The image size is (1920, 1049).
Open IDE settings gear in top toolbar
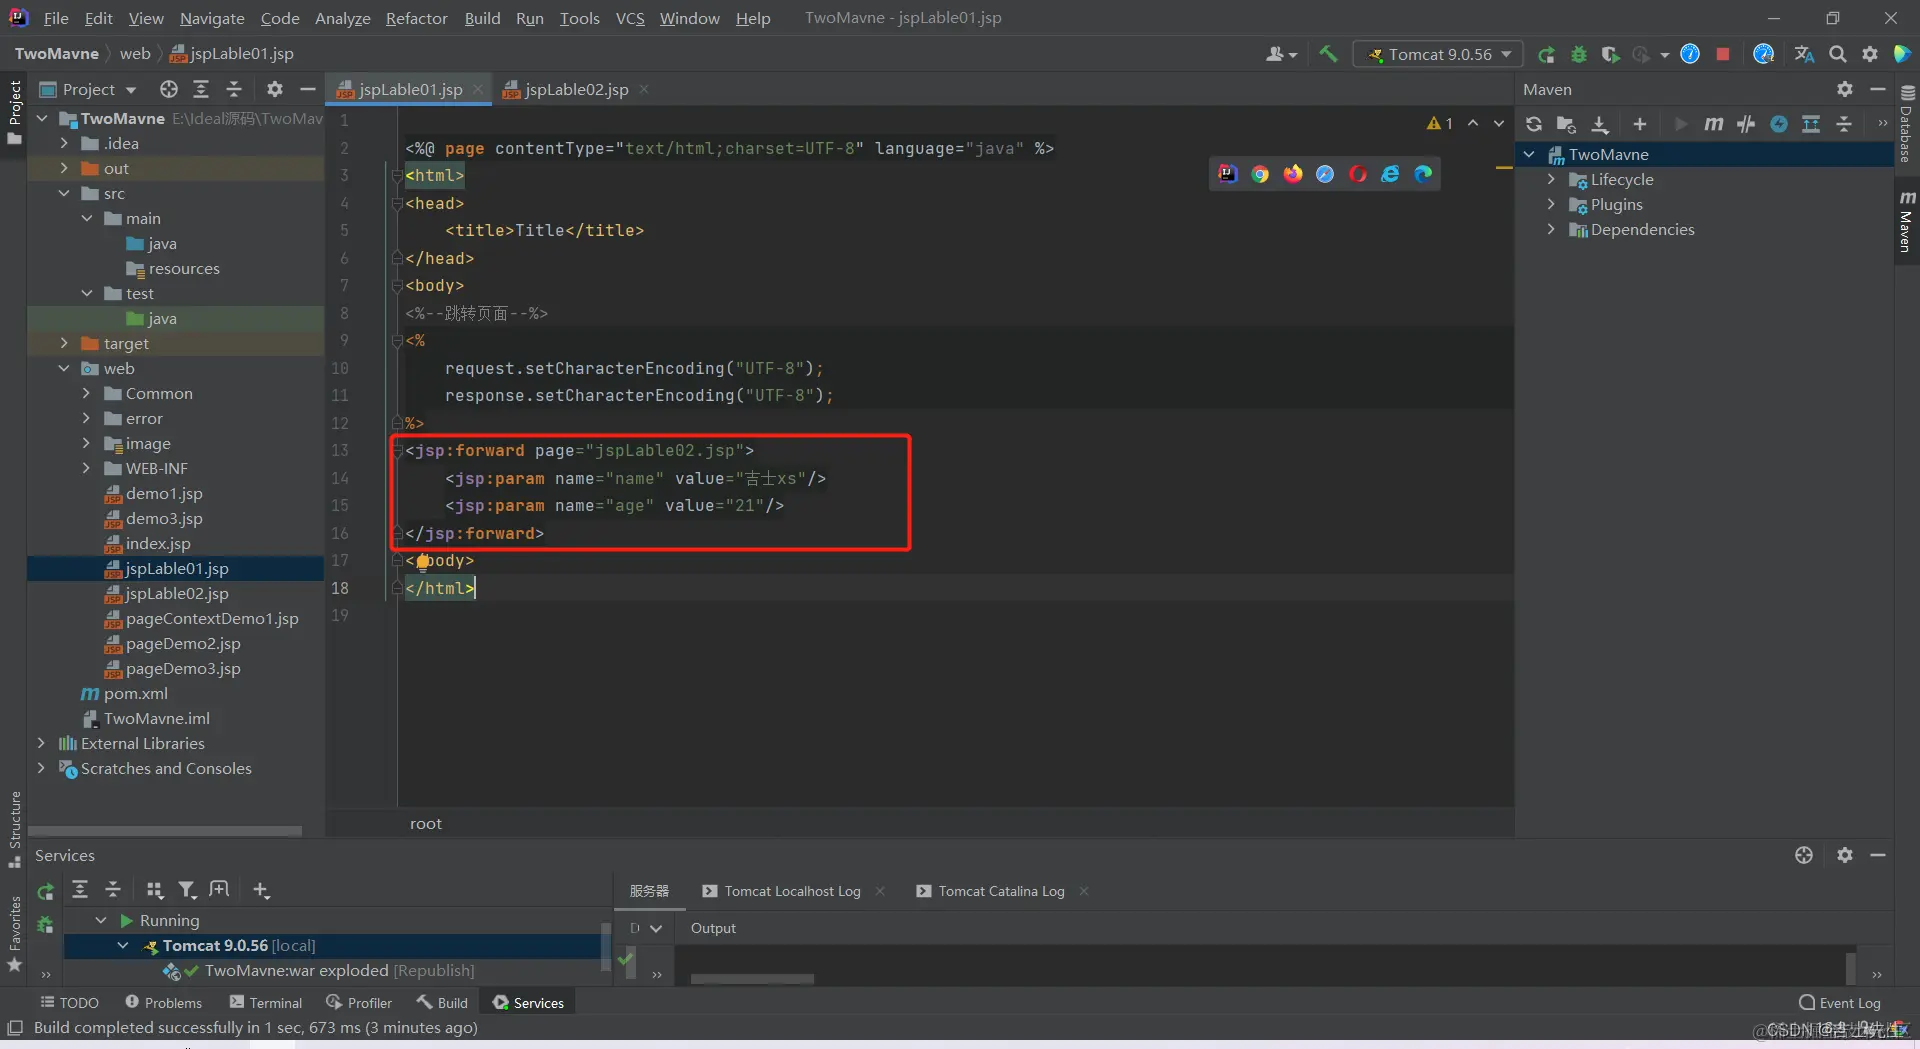coord(1870,54)
